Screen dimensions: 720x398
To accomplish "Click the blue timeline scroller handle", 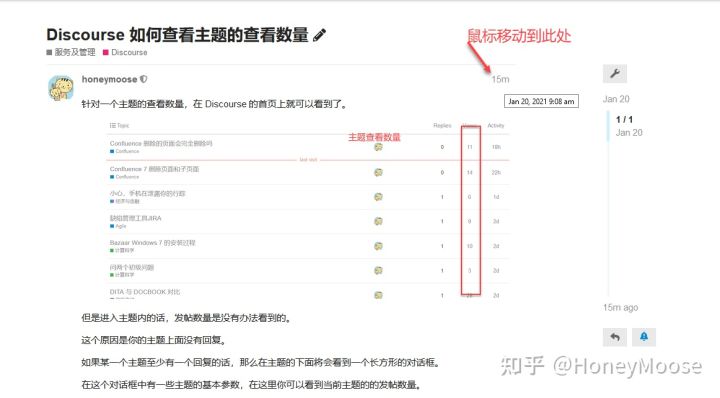I will [608, 126].
